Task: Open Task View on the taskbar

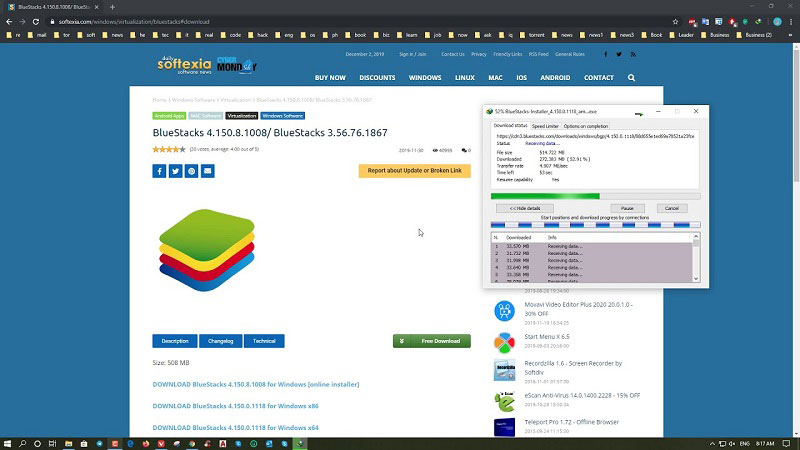Action: [x=52, y=444]
